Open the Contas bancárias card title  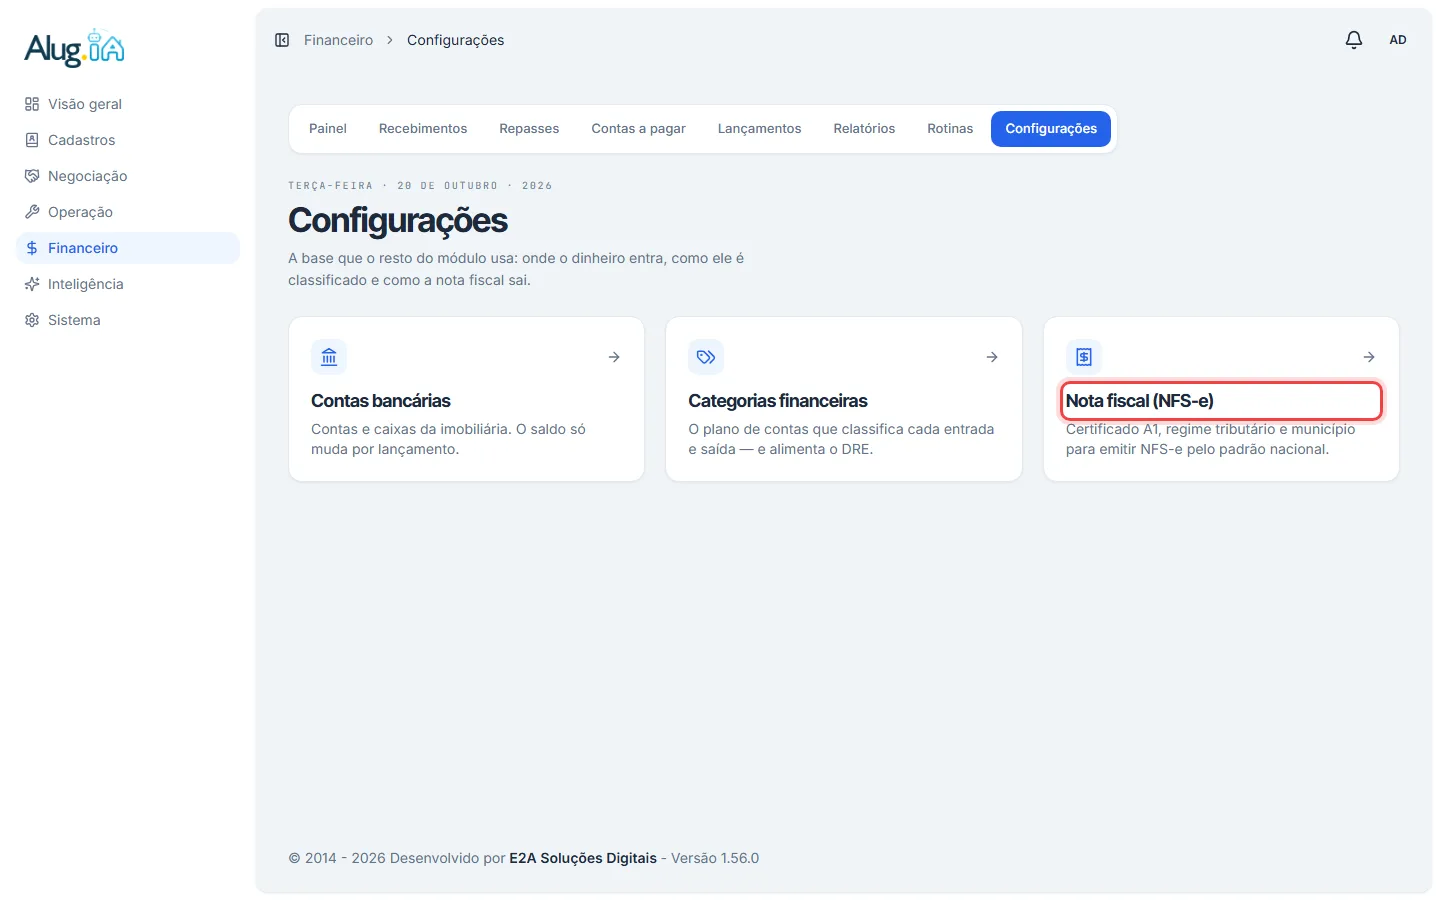tap(381, 401)
